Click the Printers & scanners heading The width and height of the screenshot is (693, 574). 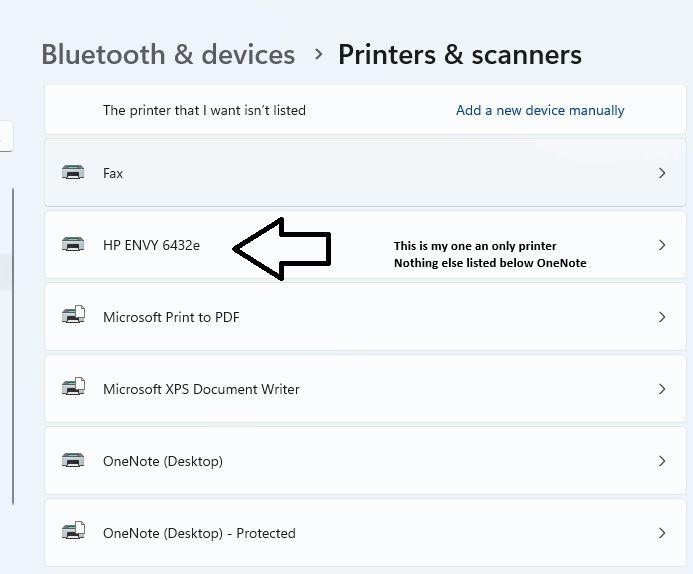point(460,54)
